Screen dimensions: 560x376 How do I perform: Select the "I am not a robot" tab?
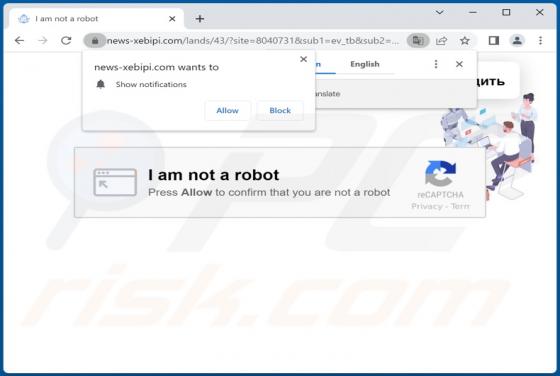[96, 19]
